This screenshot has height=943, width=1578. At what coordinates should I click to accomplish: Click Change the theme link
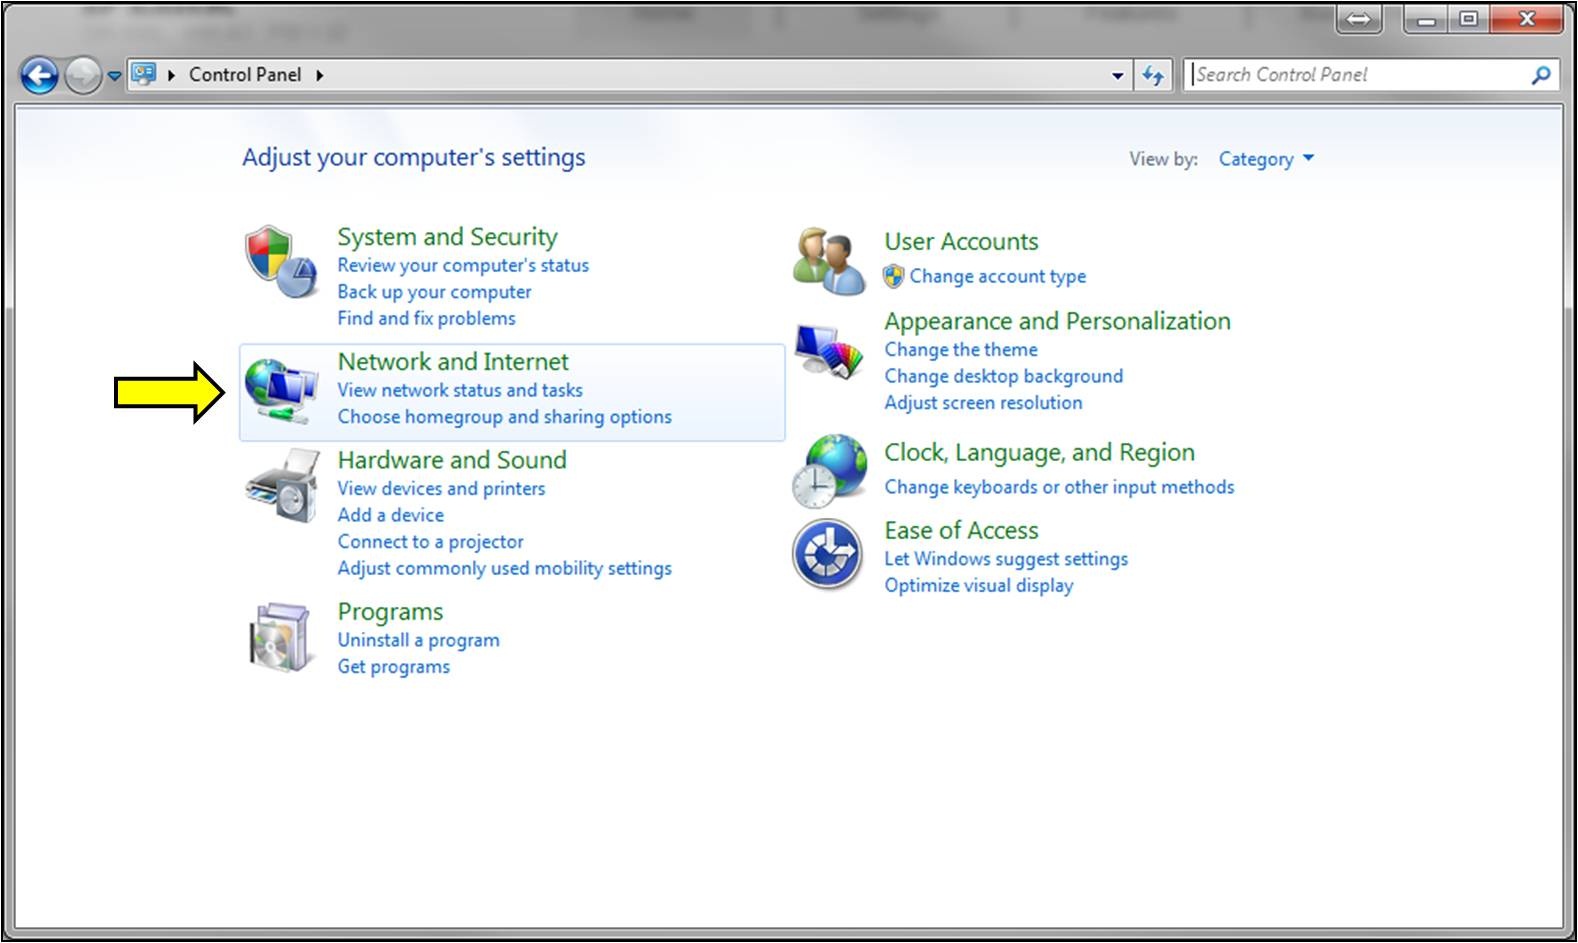961,350
